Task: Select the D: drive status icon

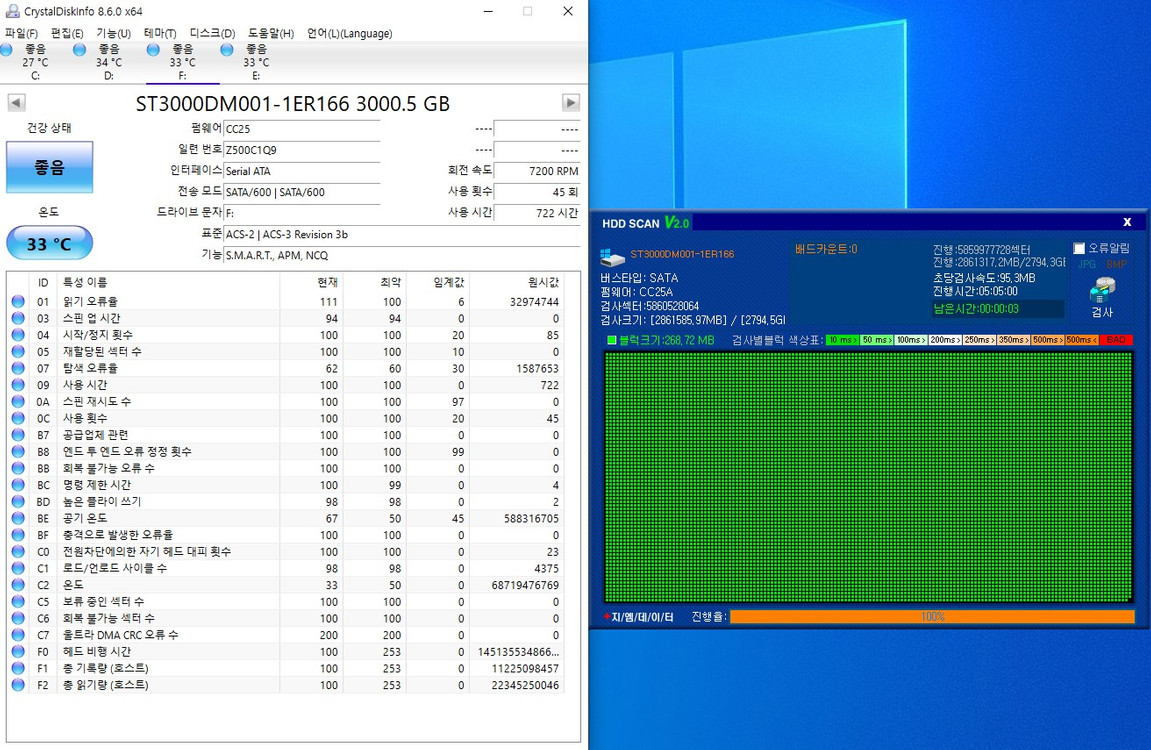Action: [80, 50]
